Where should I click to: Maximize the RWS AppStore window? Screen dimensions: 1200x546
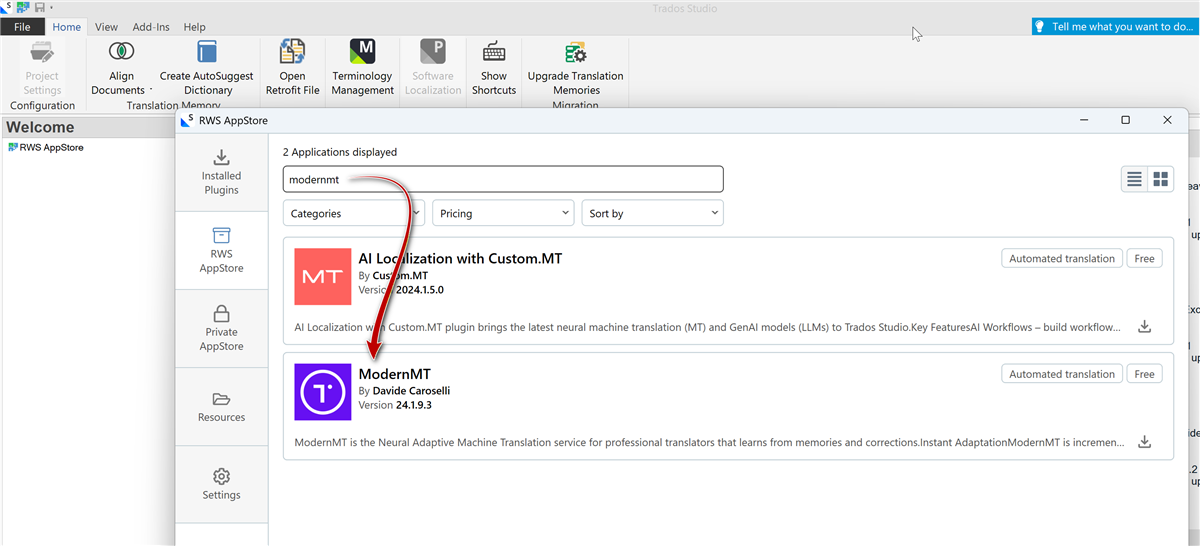[1125, 120]
